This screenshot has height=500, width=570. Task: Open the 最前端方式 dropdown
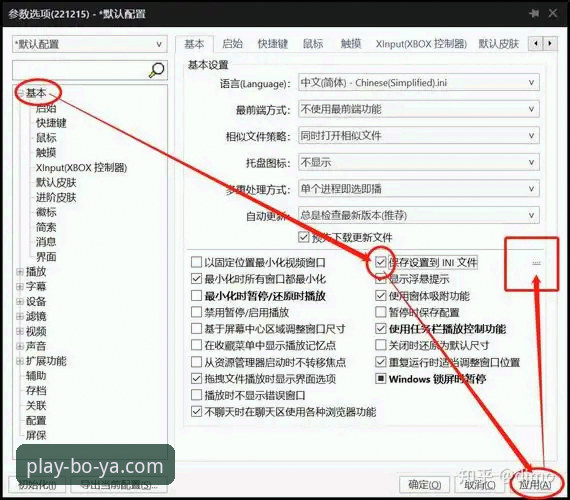pyautogui.click(x=419, y=109)
